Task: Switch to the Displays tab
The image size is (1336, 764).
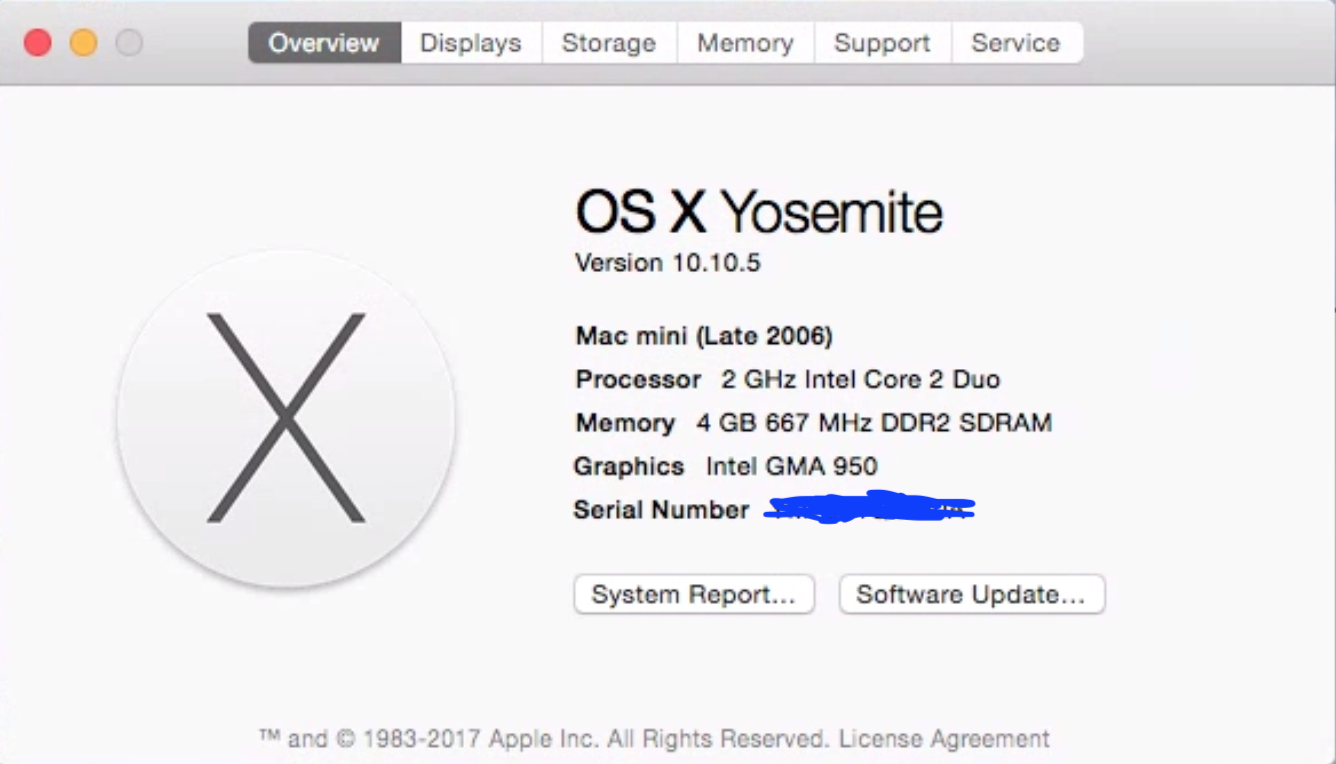Action: (470, 43)
